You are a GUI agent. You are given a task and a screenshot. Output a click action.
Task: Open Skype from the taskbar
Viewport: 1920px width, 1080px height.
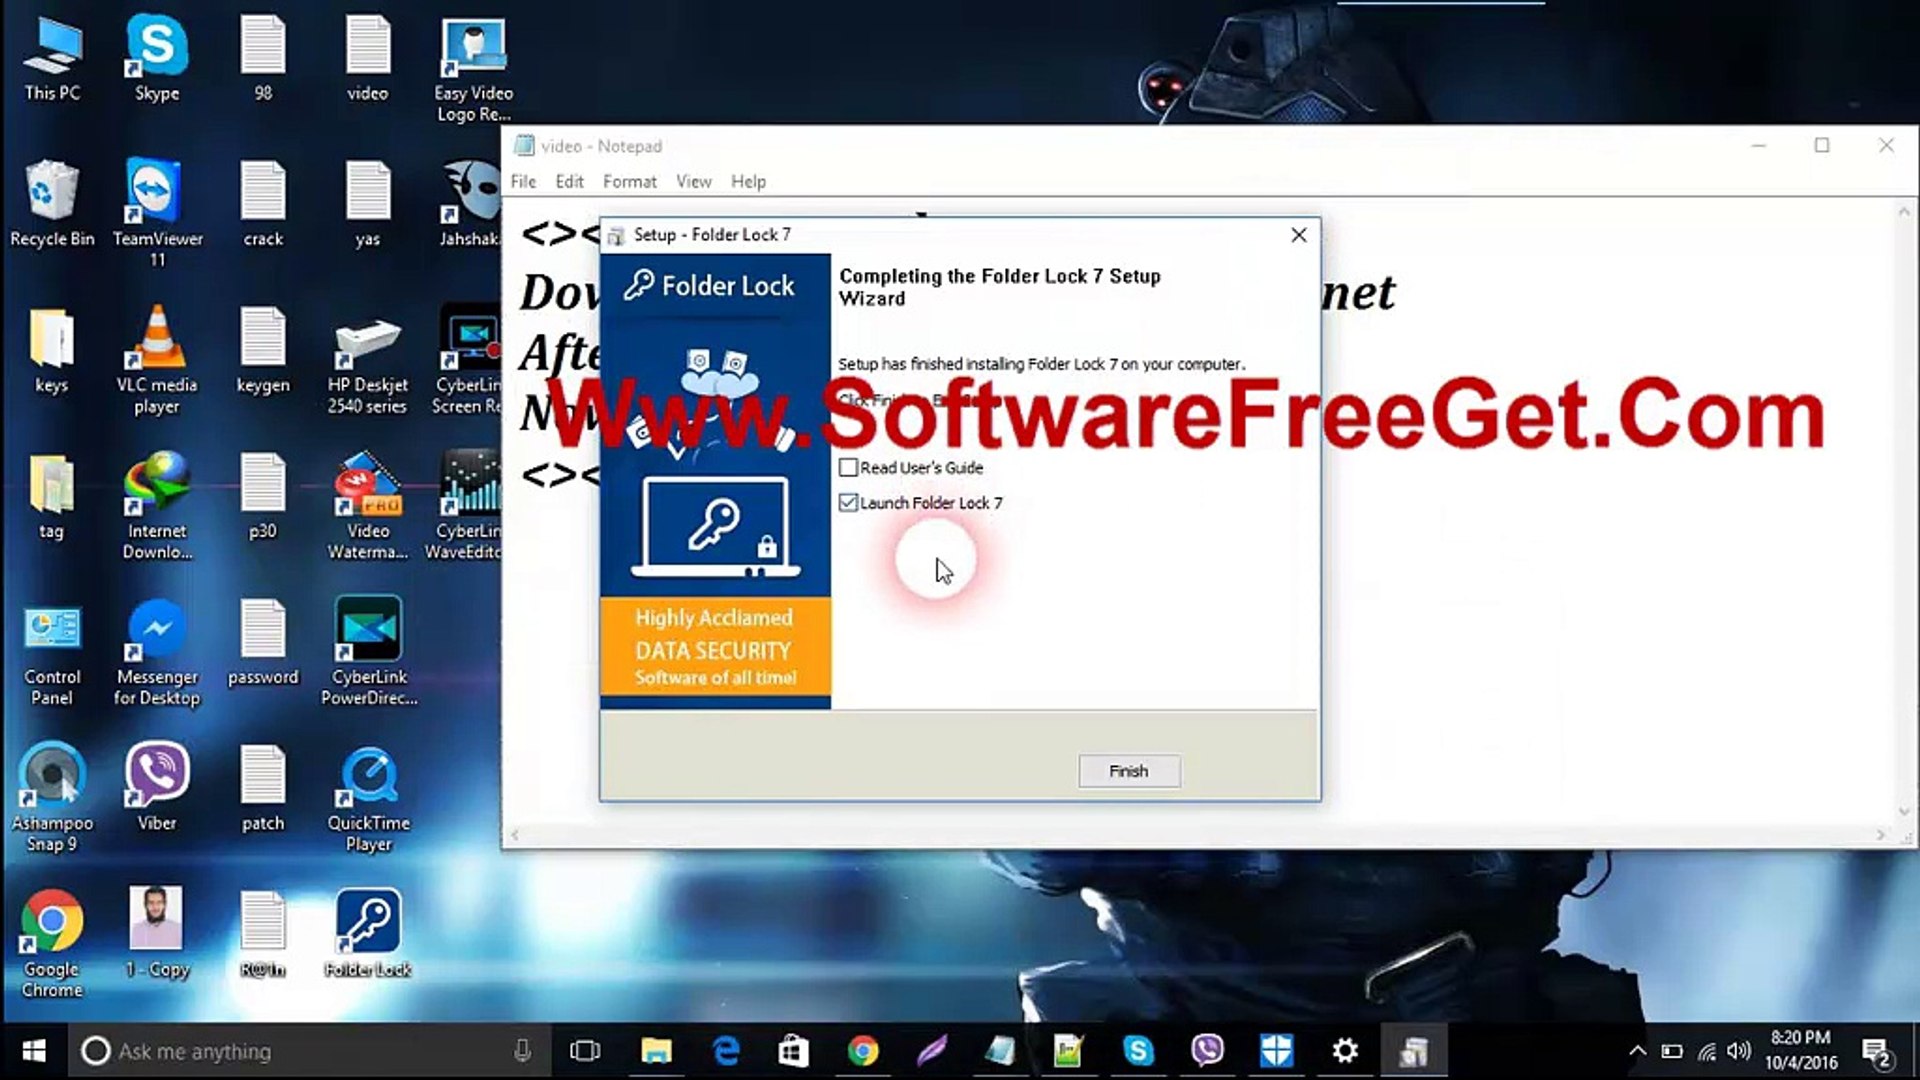coord(1138,1051)
